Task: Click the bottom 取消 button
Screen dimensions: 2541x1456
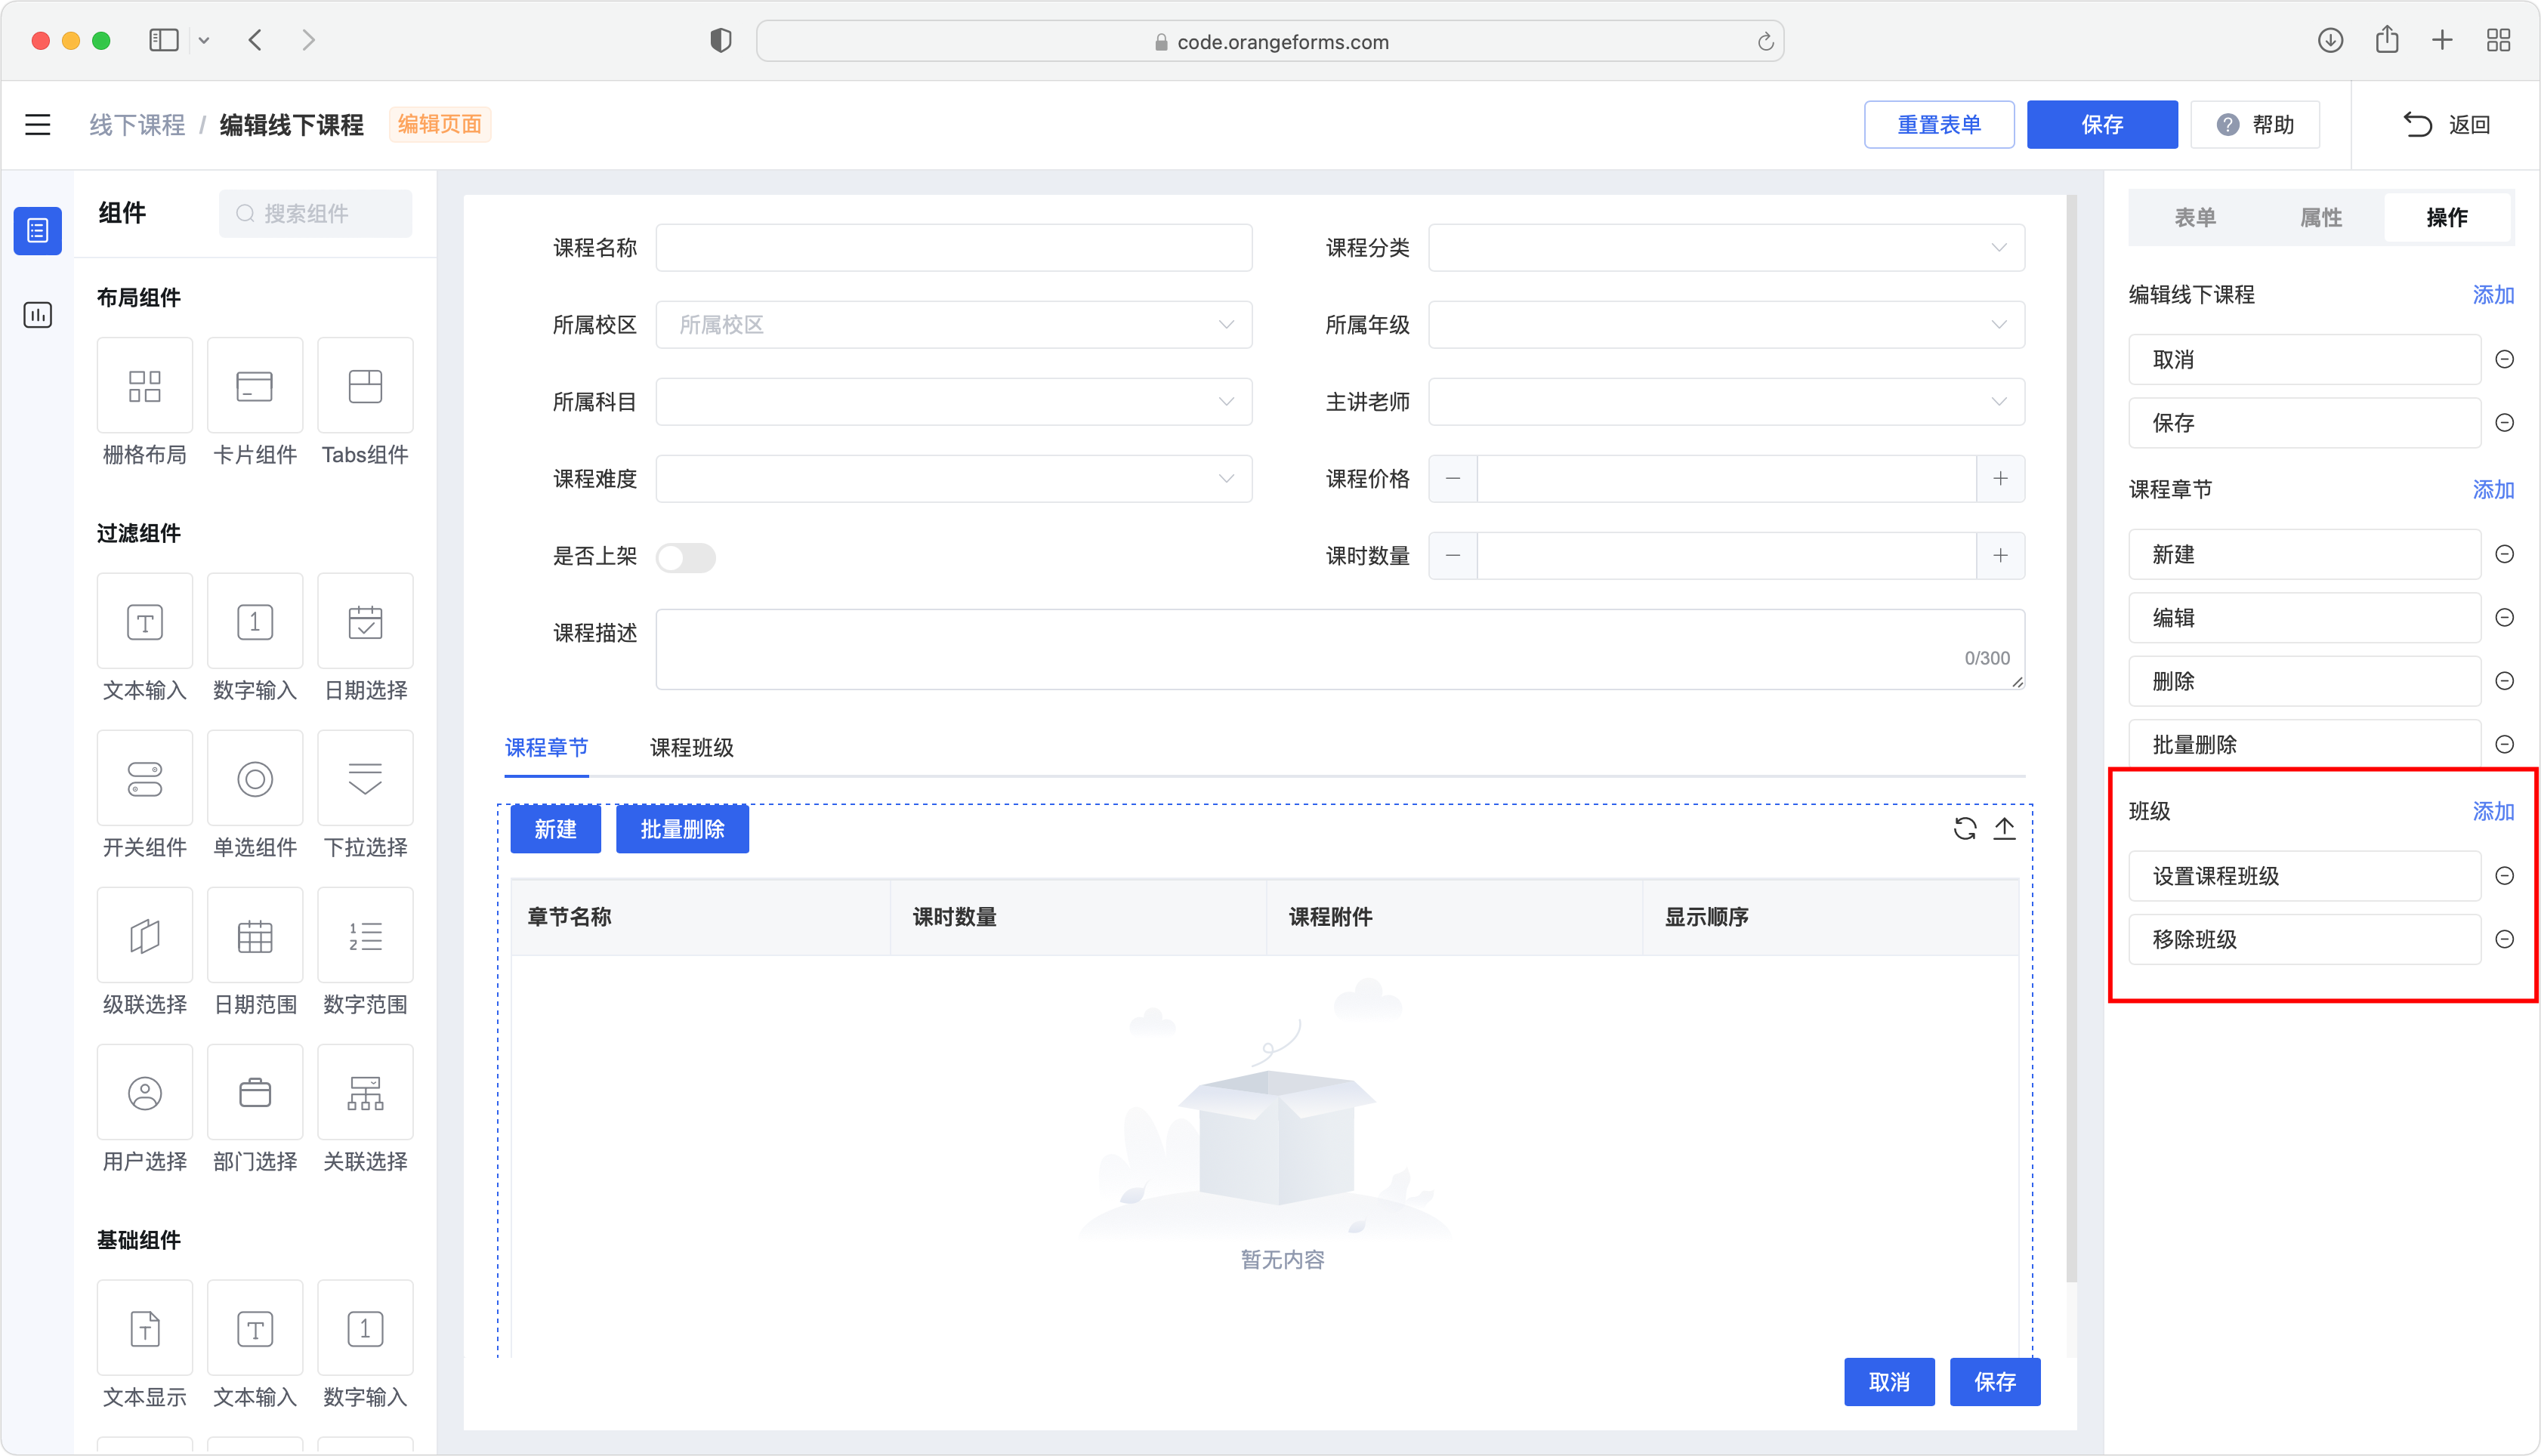Action: pos(1889,1382)
